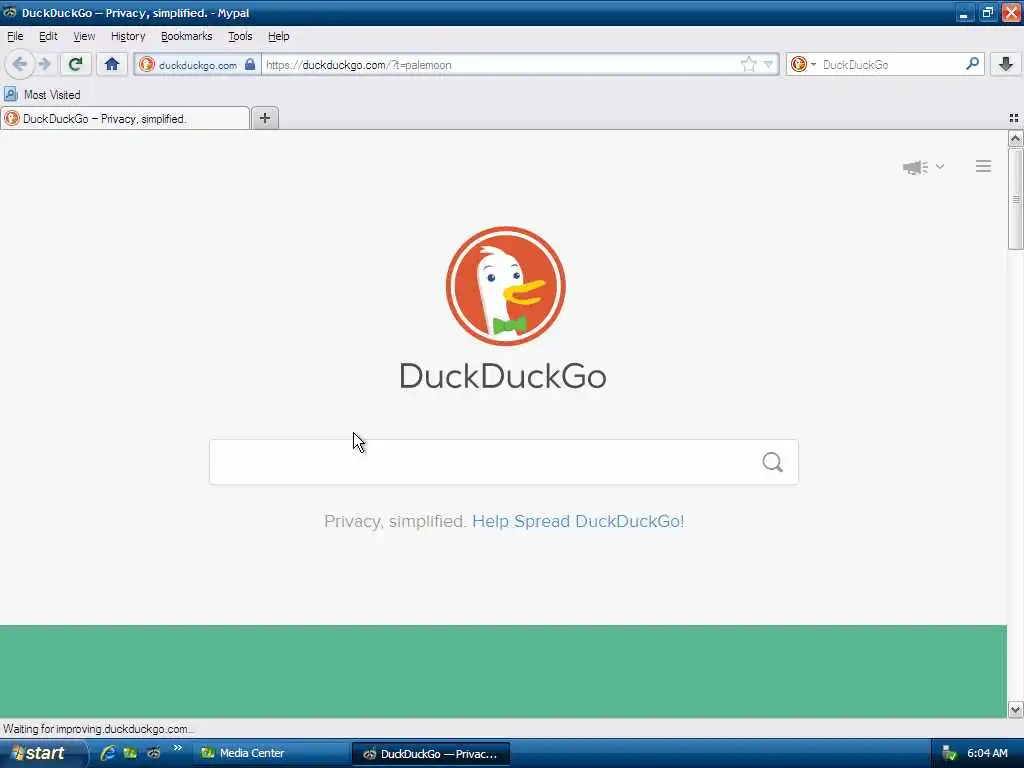Open the megaphone feedback dropdown

923,167
